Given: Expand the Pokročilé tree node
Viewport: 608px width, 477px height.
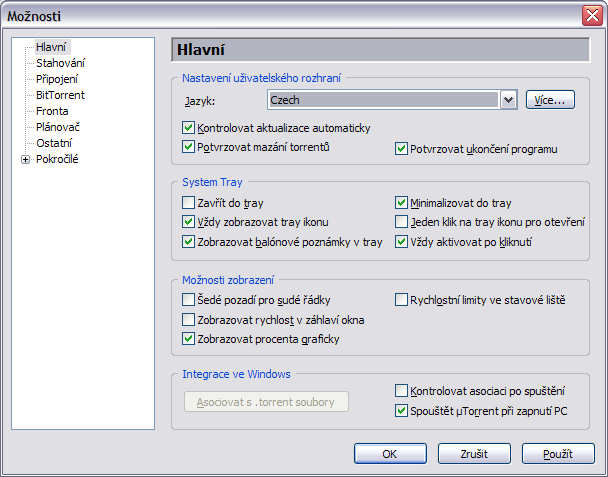Looking at the screenshot, I should click(x=25, y=159).
